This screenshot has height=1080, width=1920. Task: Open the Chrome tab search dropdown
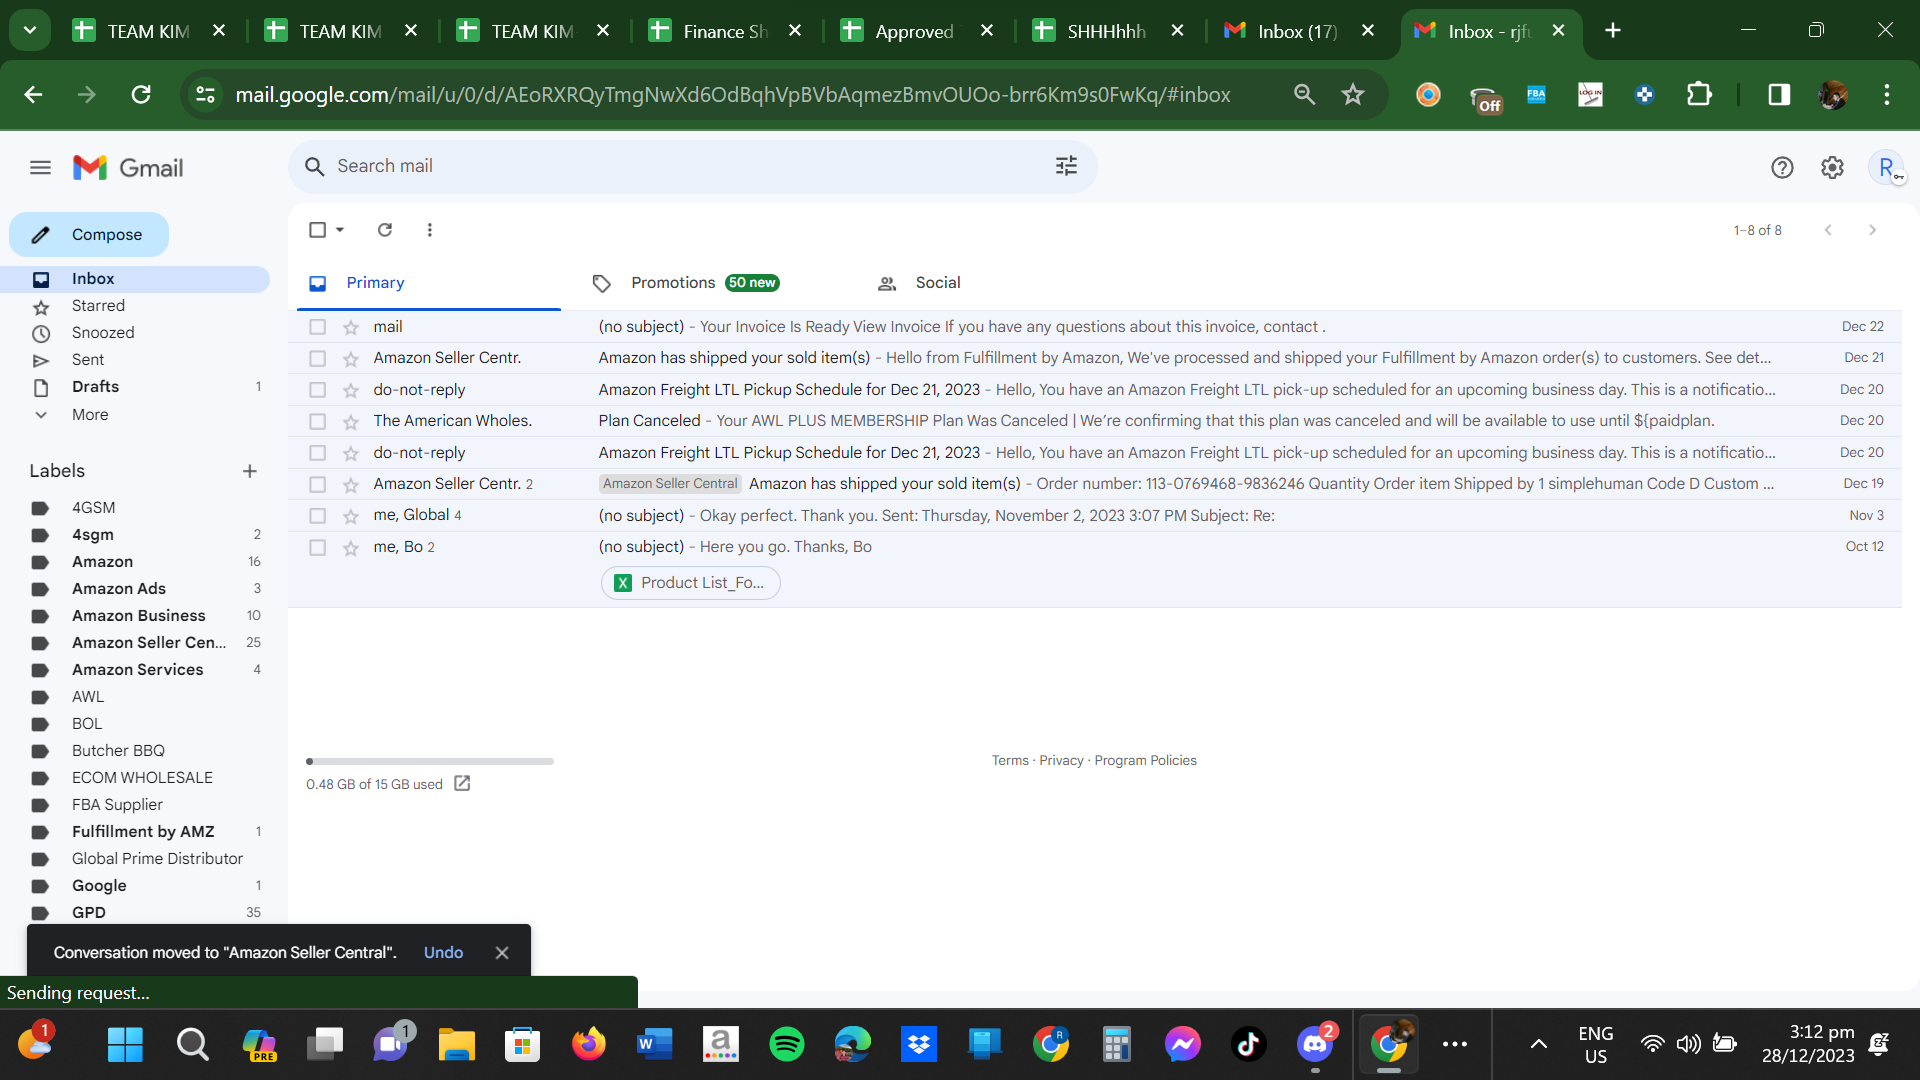point(30,31)
